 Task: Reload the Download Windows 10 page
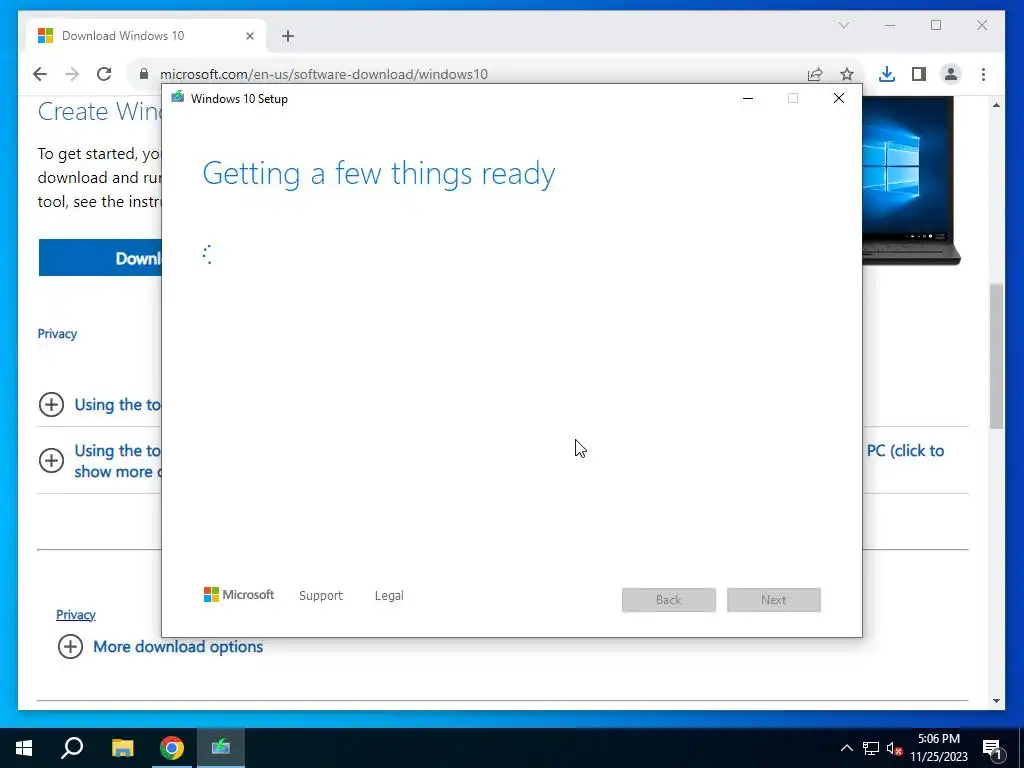tap(104, 74)
